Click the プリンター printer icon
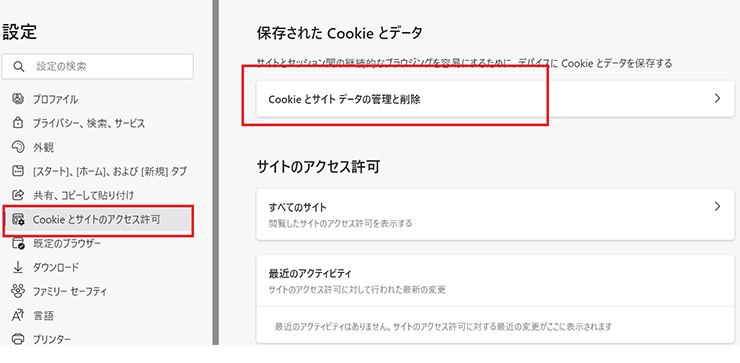Viewport: 740px width, 363px height. pos(17,339)
